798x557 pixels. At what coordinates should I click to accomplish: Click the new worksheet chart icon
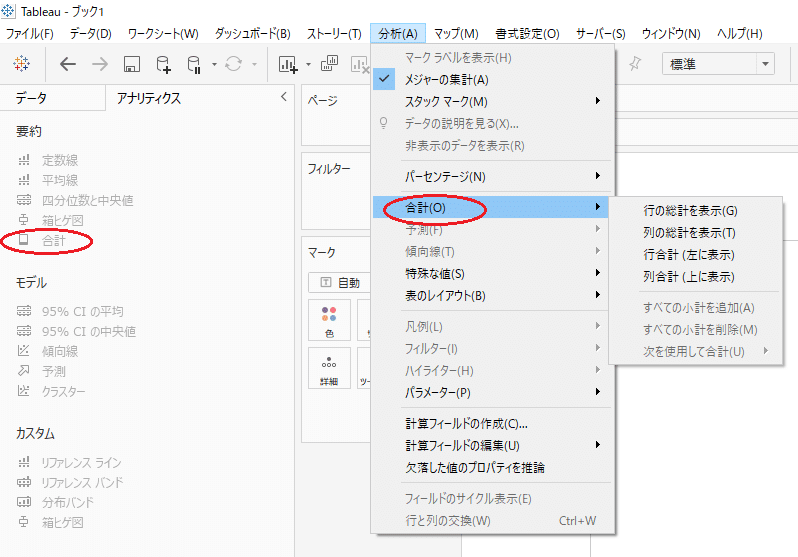click(288, 64)
